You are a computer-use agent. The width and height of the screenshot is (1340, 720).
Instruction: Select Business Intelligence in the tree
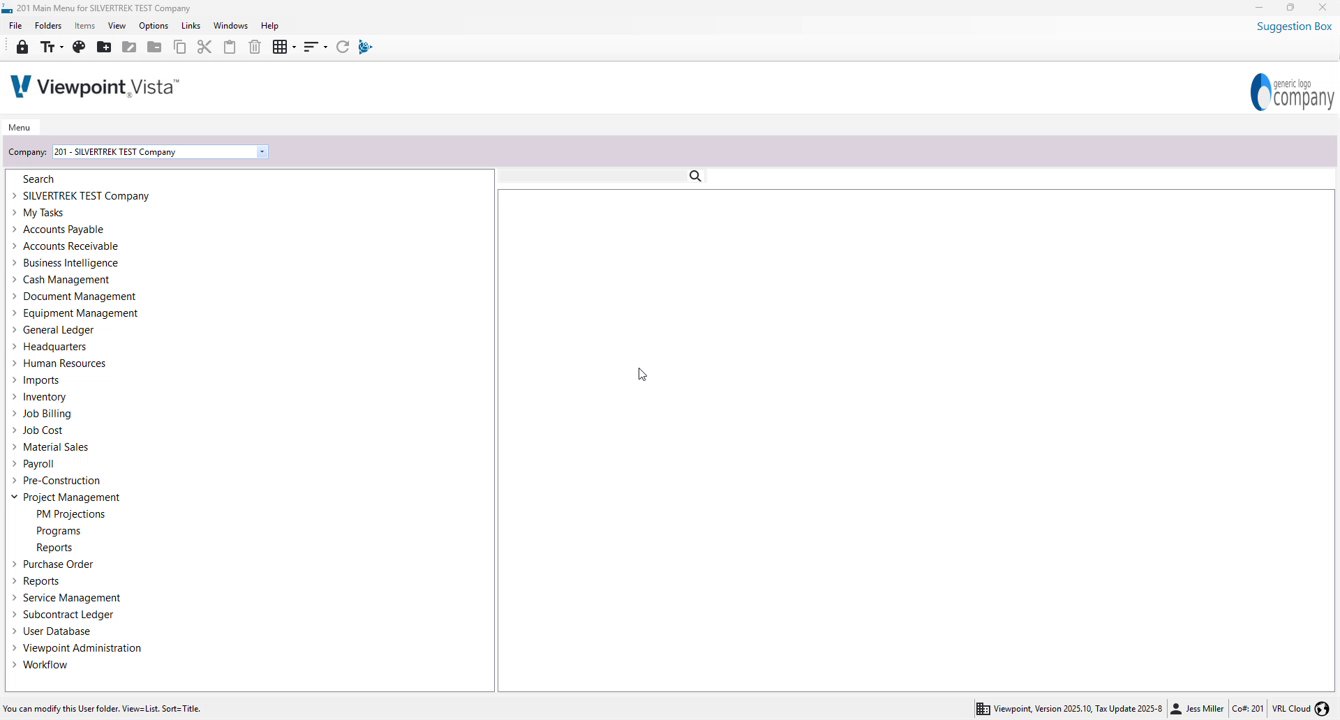pos(70,263)
